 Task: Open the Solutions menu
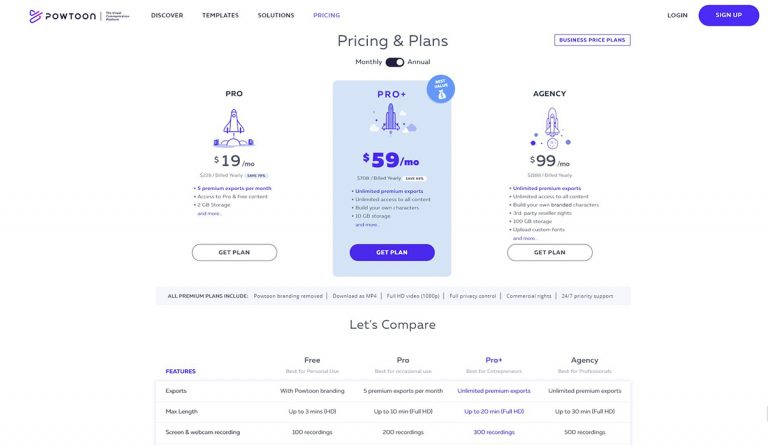click(276, 16)
